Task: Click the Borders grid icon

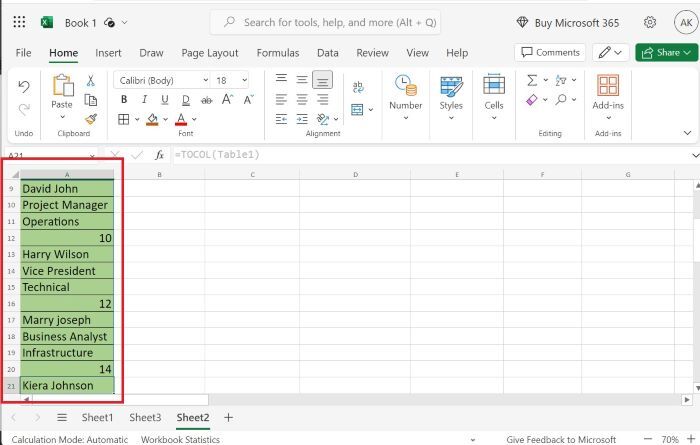Action: 124,119
